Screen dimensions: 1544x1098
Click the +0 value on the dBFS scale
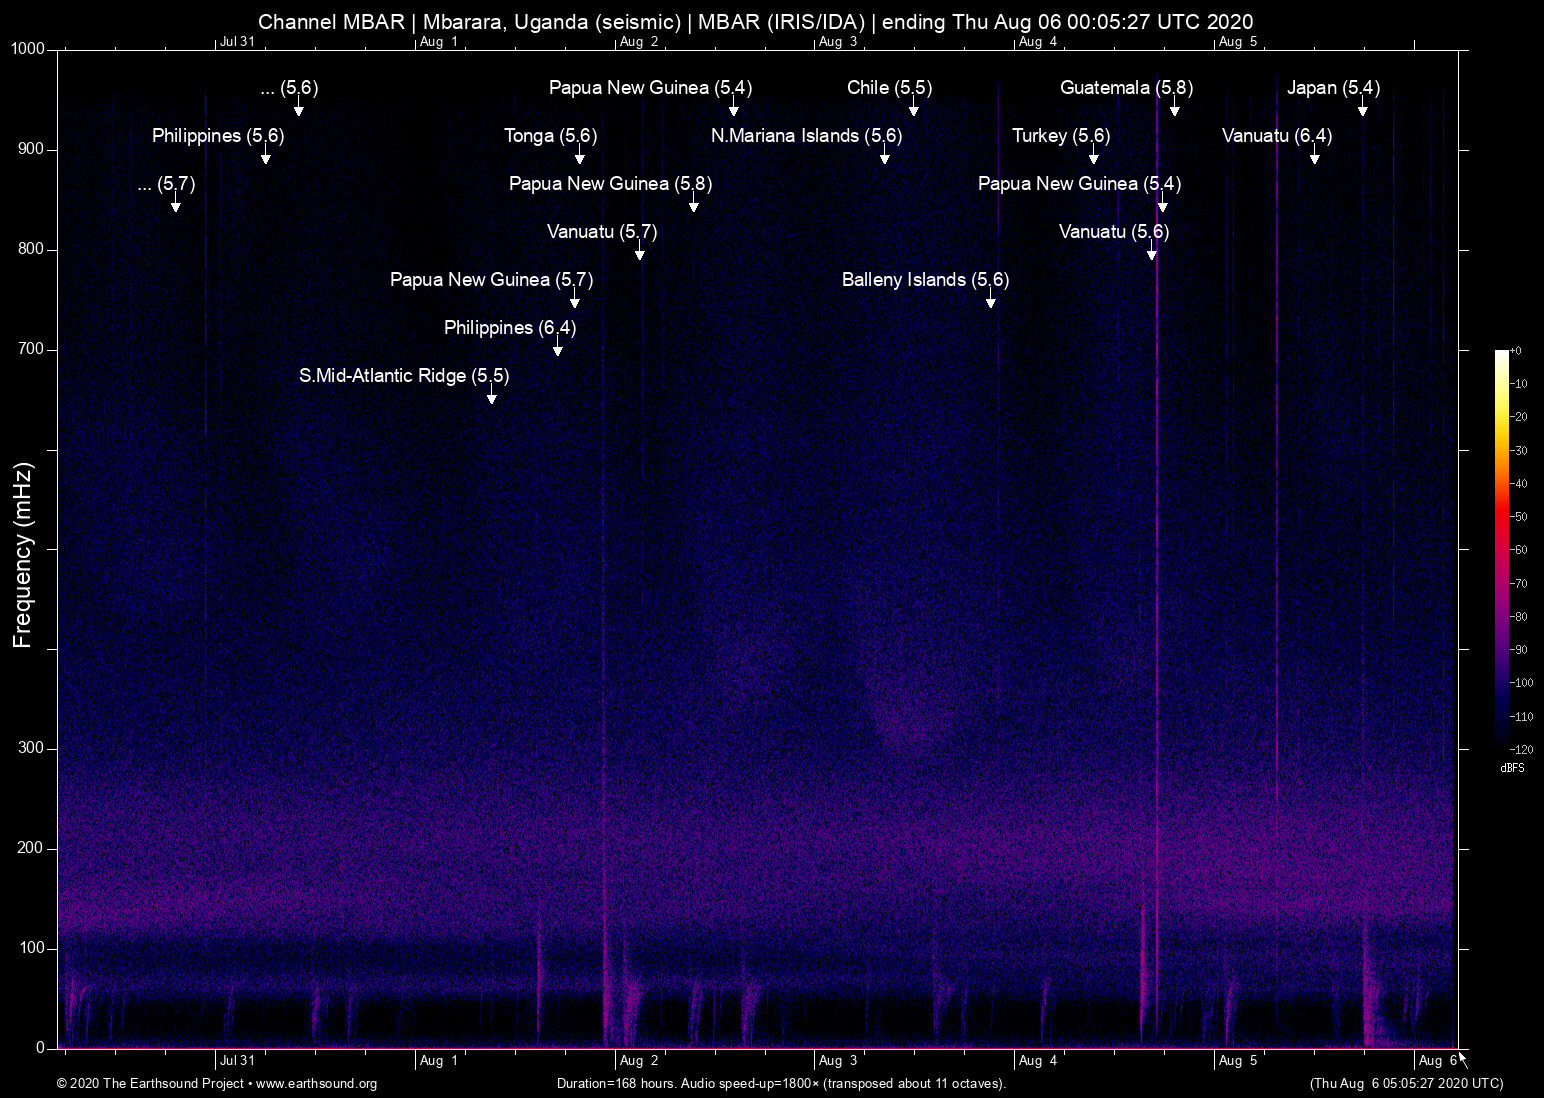click(1516, 351)
